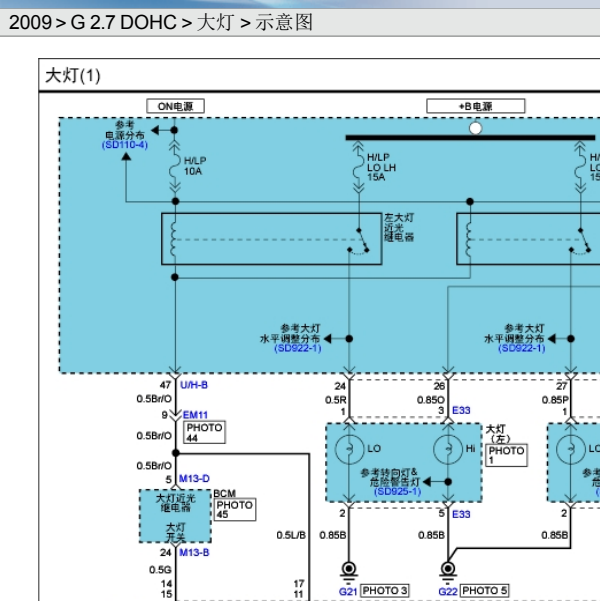Click the Hi lamp symbol in left headlight
This screenshot has height=601, width=600.
point(448,449)
